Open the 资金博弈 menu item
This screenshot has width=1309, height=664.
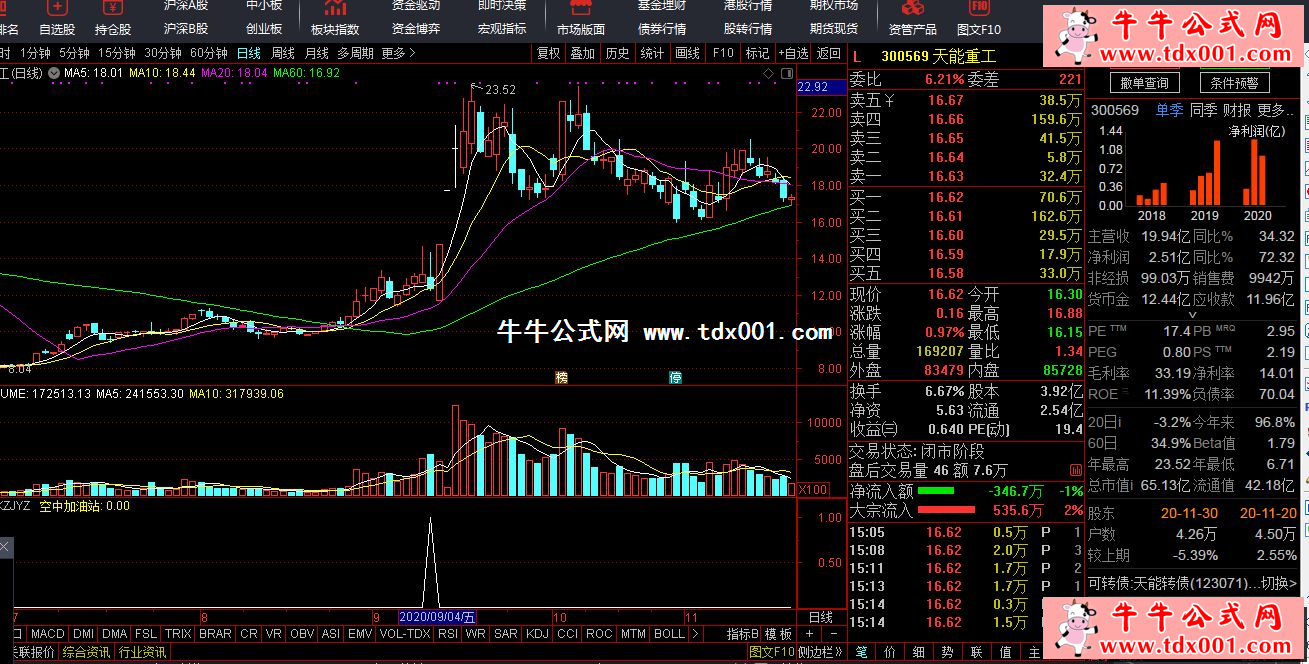tap(416, 29)
